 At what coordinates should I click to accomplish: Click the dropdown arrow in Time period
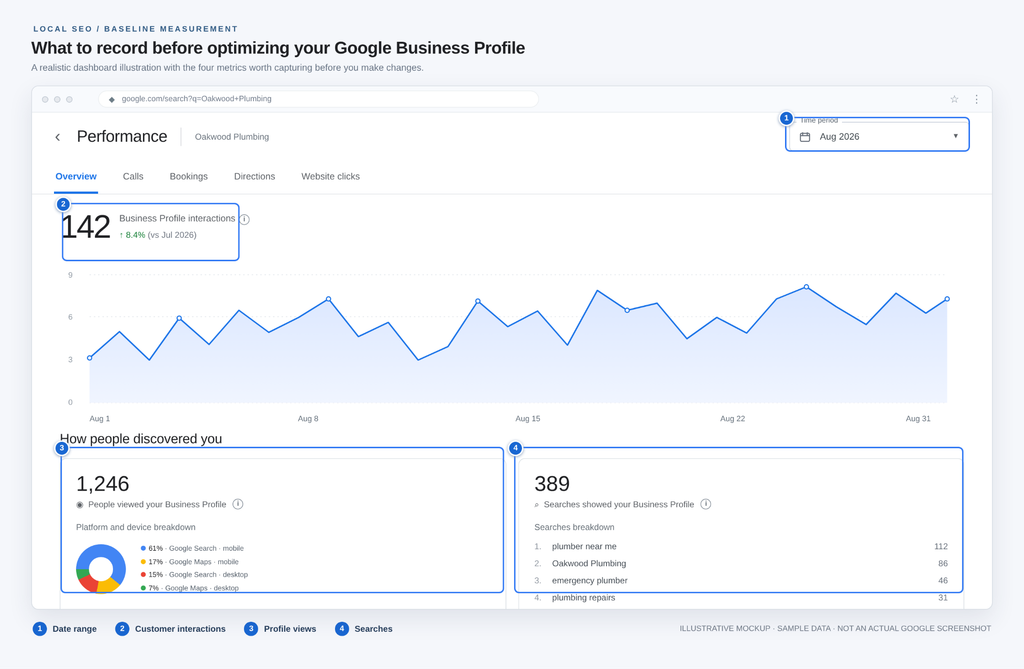[x=955, y=136]
